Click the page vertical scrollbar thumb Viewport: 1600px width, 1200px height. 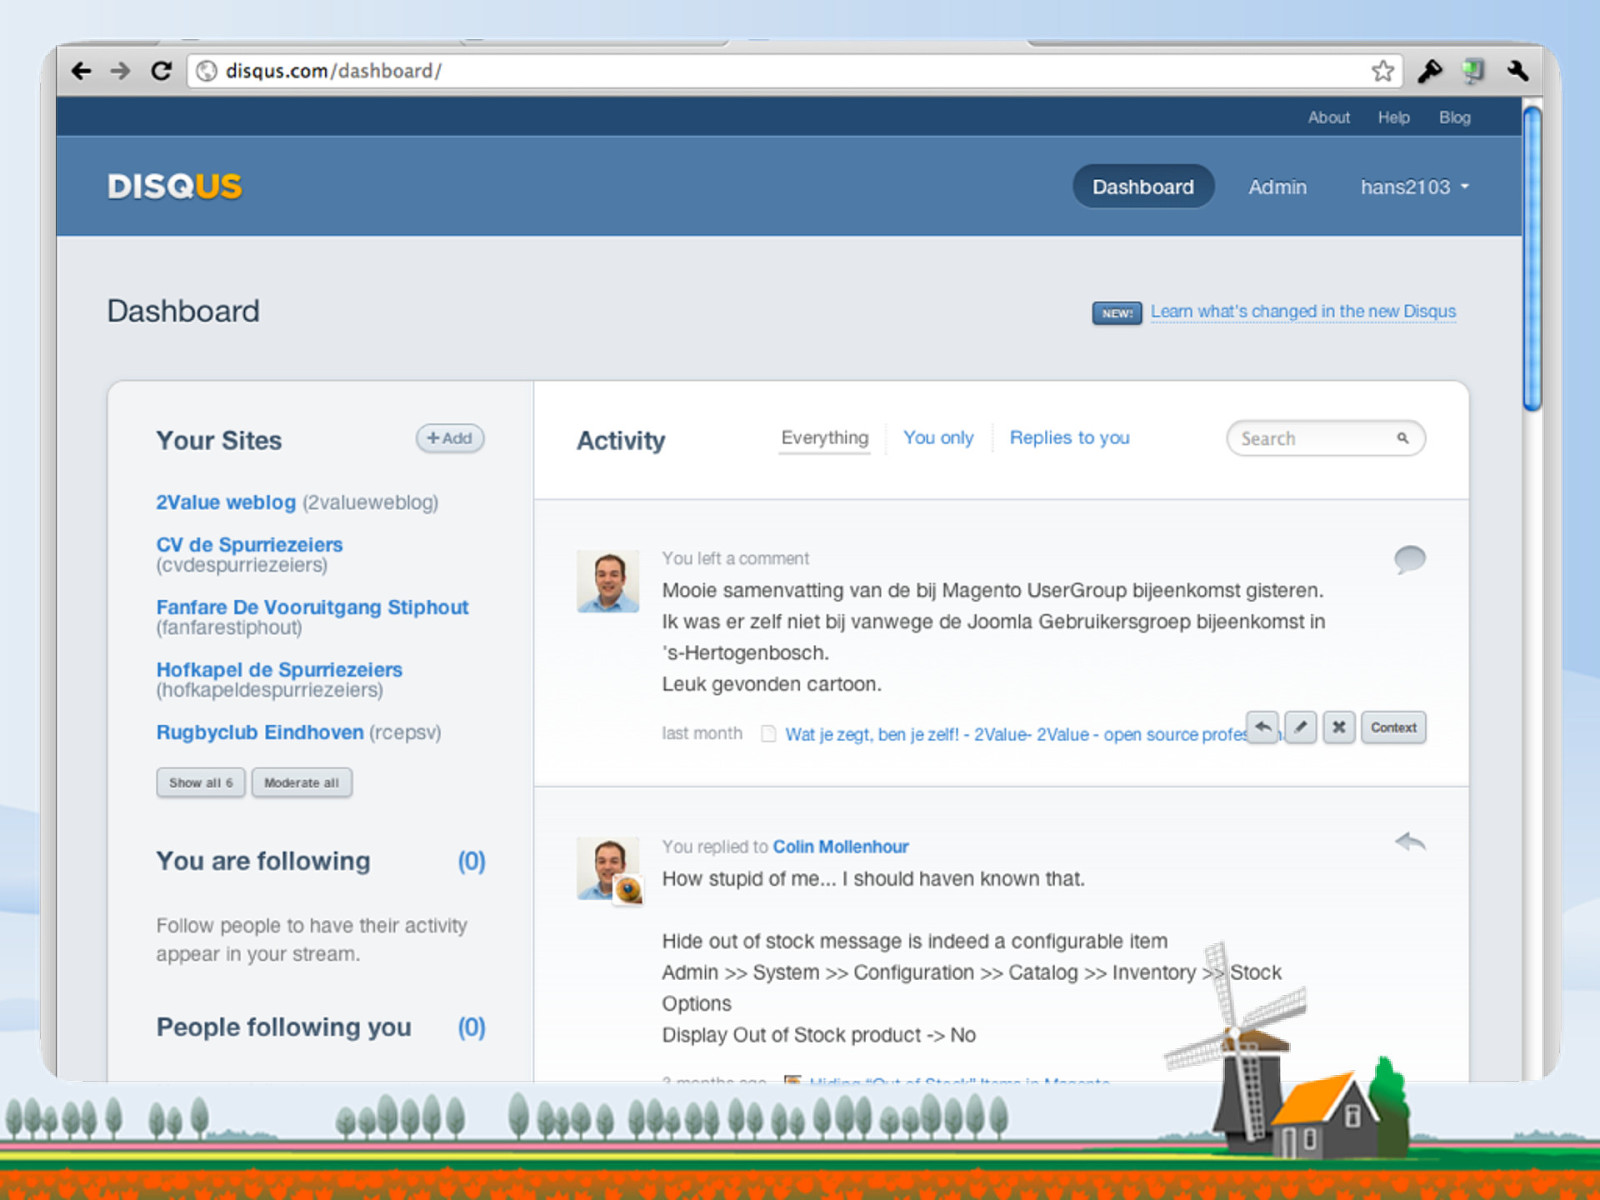click(x=1532, y=258)
